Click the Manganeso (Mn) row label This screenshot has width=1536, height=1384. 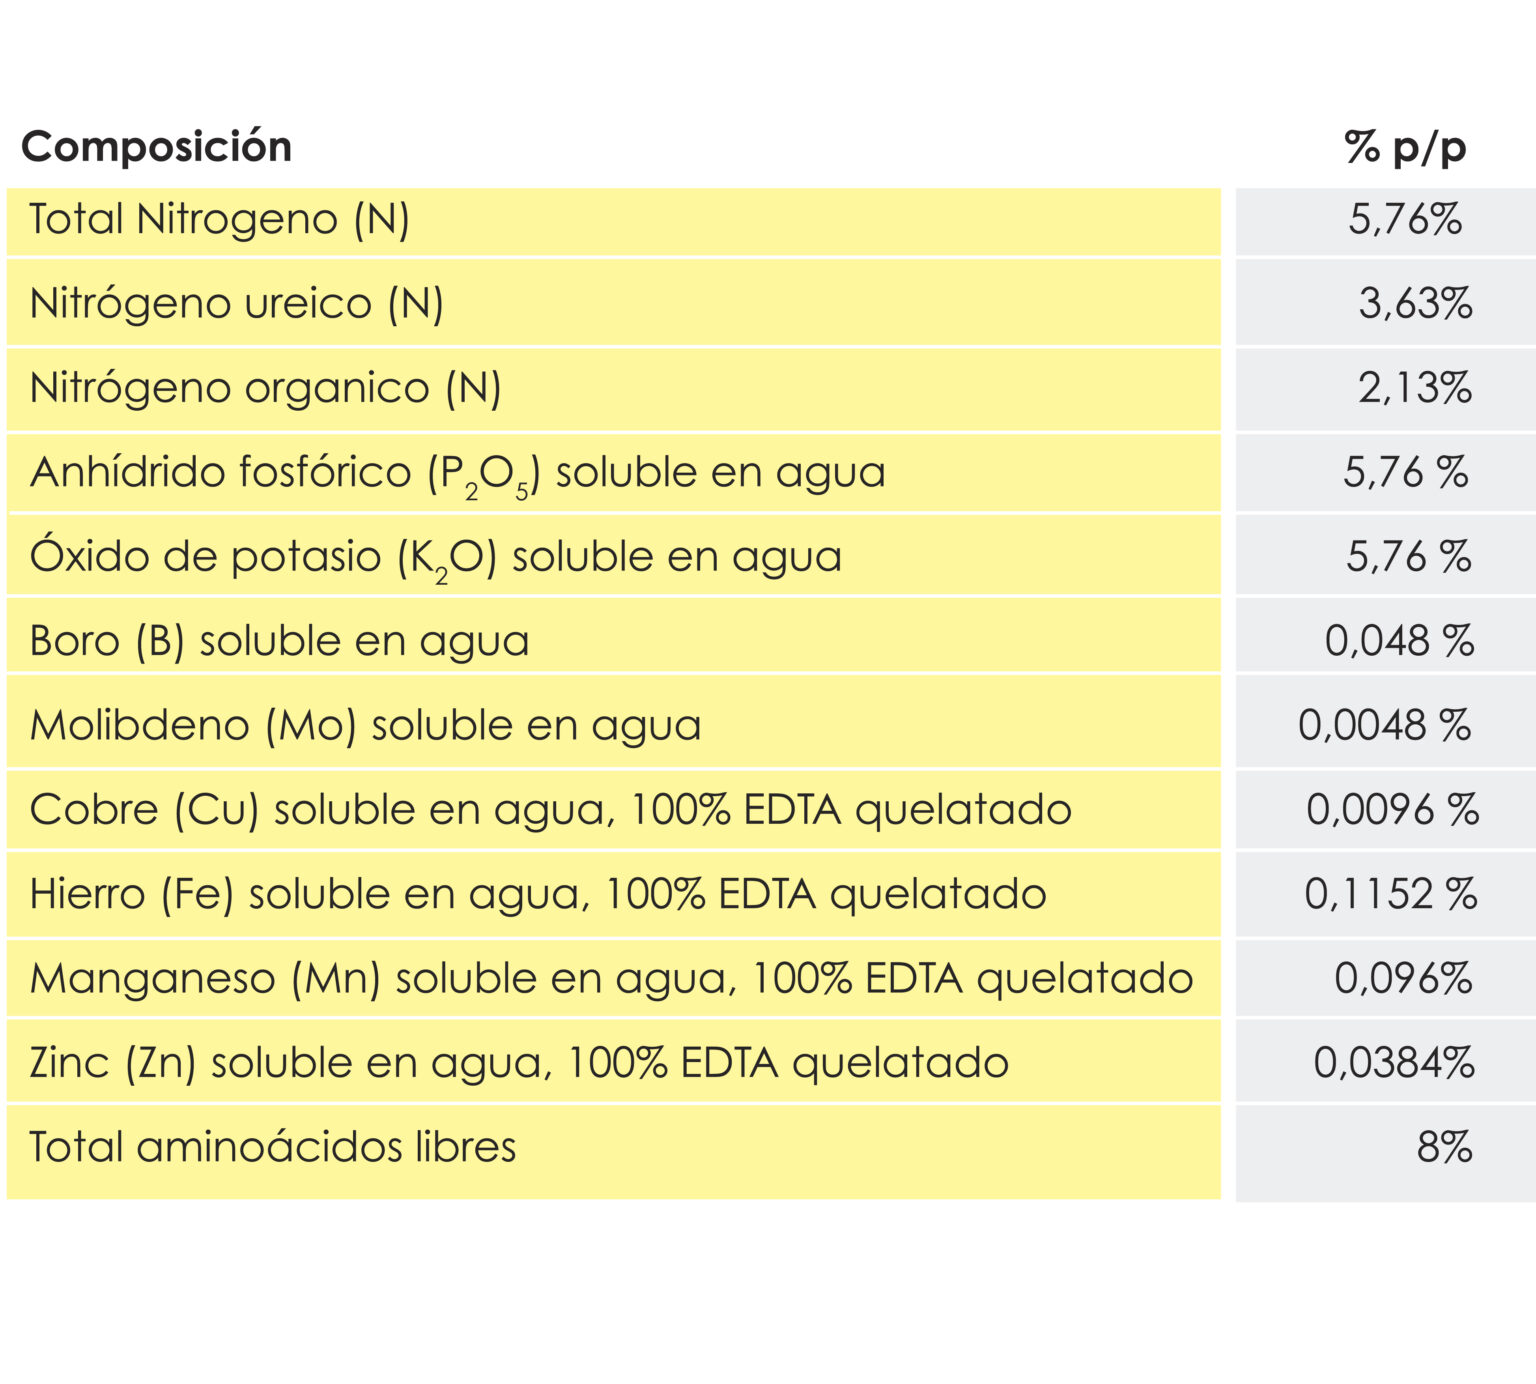(x=612, y=979)
